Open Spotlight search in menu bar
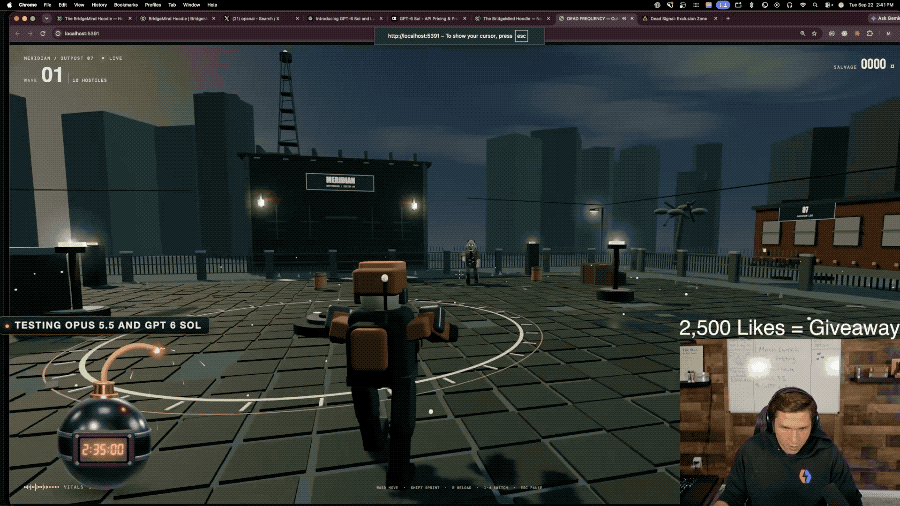 click(x=815, y=5)
